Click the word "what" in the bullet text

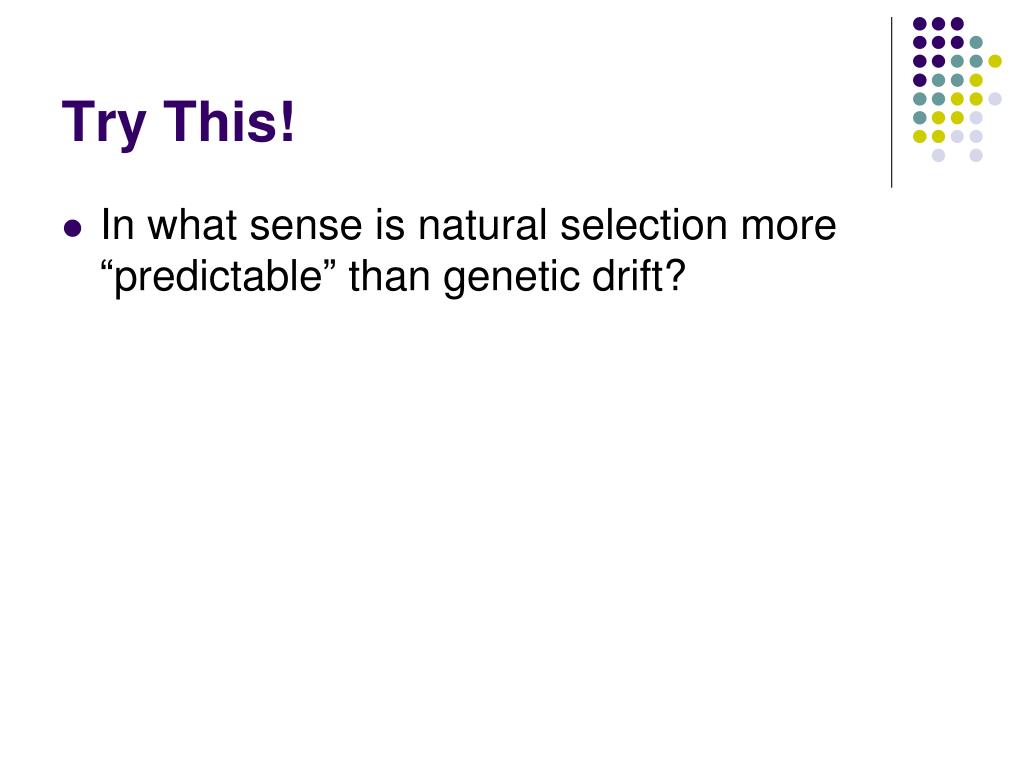click(x=192, y=225)
